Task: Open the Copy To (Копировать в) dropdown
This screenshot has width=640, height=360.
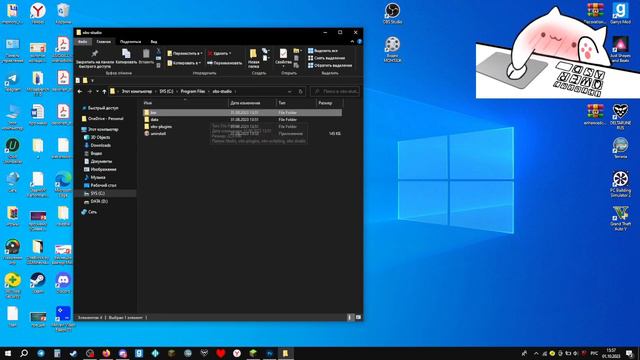Action: (184, 63)
